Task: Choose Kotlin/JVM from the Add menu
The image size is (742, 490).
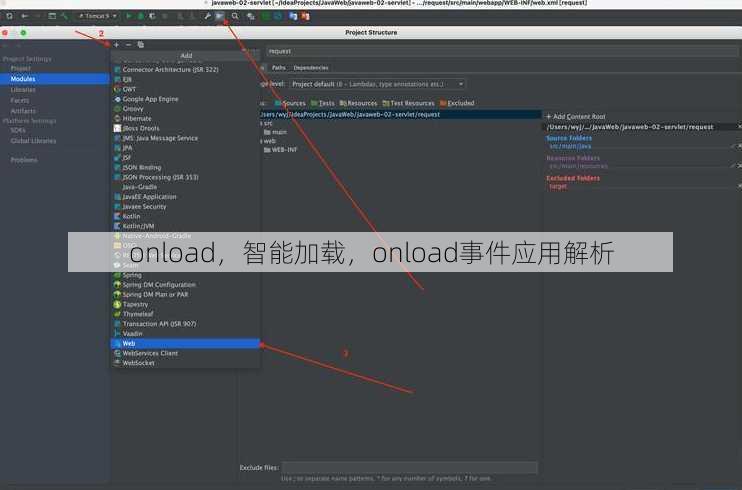Action: point(186,226)
